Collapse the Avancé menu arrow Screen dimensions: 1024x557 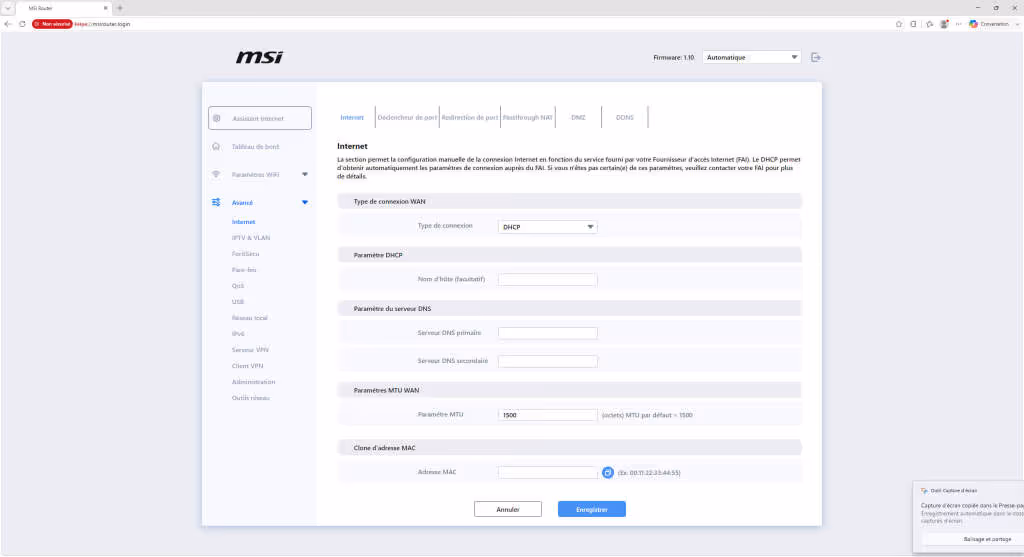click(x=305, y=202)
